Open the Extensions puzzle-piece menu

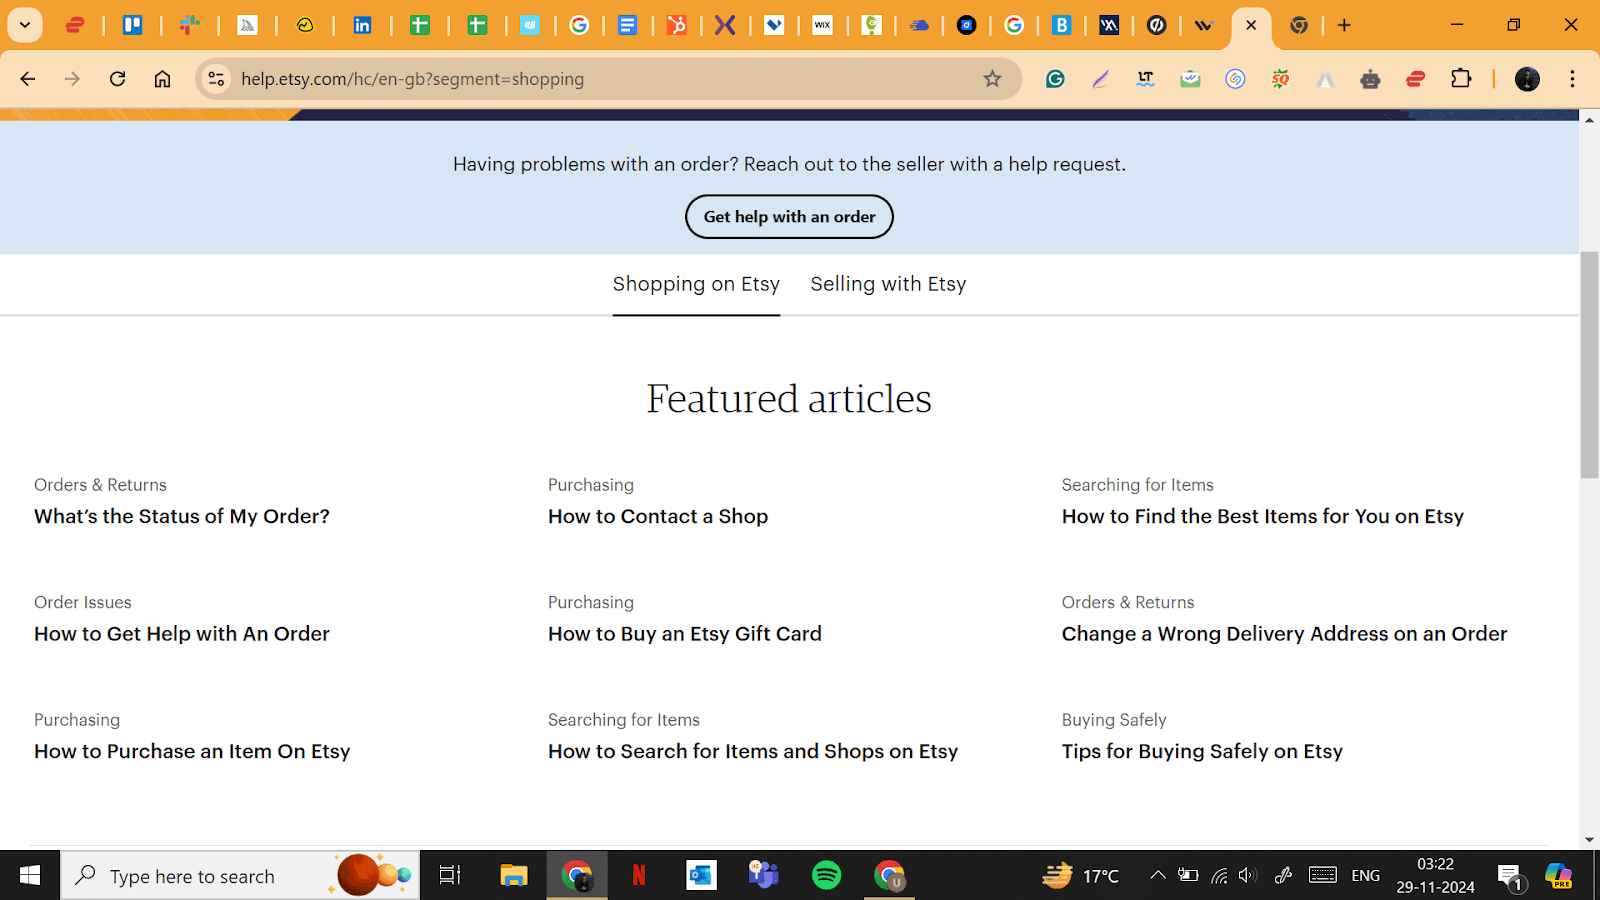(x=1461, y=78)
